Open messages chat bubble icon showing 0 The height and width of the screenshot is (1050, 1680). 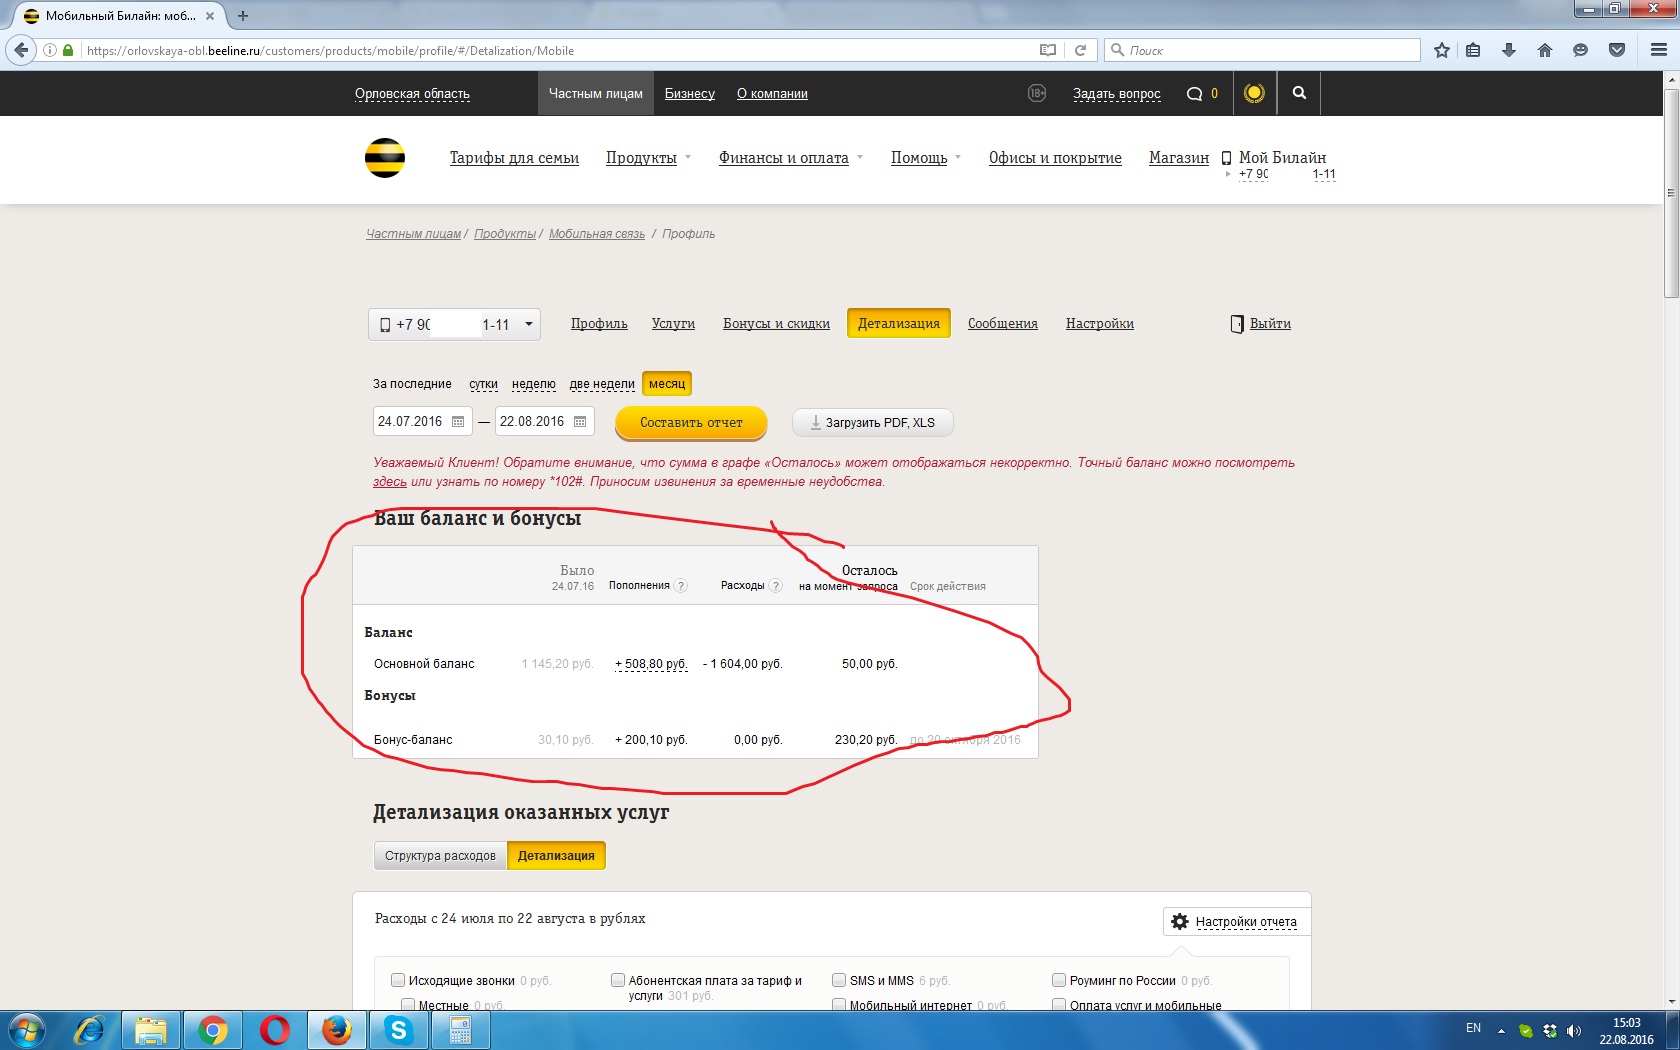[1194, 94]
